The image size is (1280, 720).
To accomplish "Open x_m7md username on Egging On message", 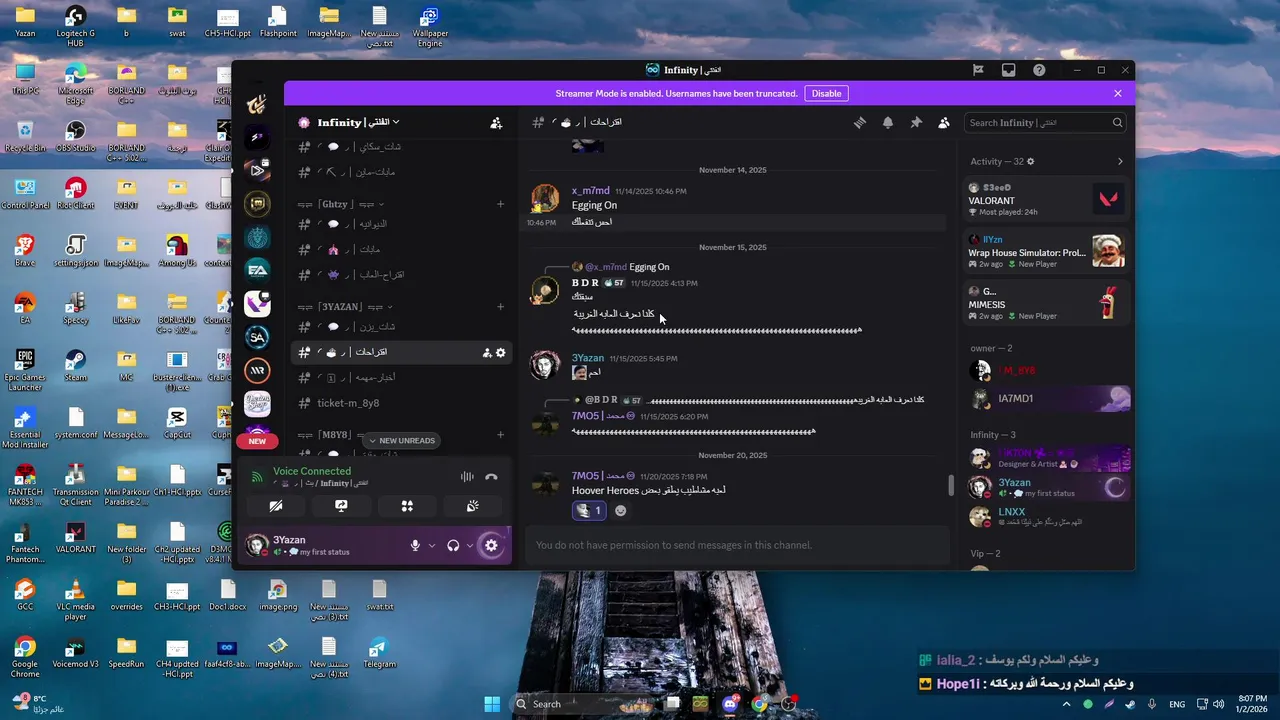I will (x=590, y=190).
